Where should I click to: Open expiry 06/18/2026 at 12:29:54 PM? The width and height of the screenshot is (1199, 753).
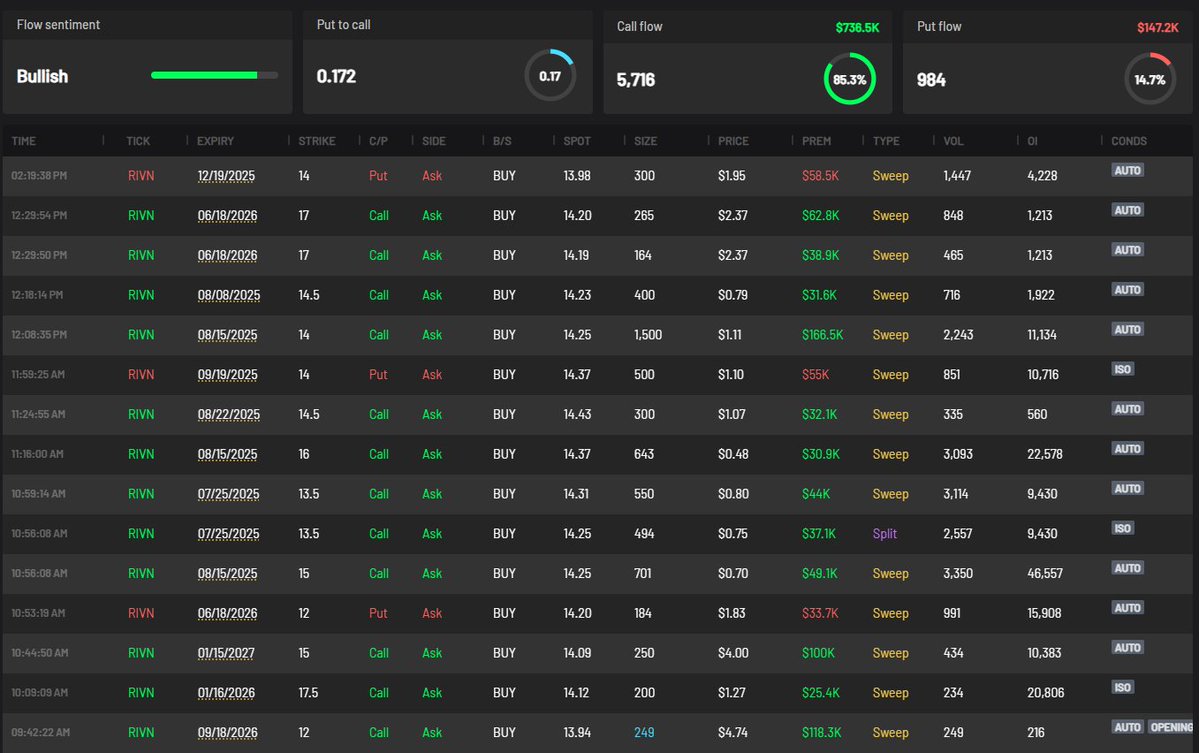[x=227, y=216]
